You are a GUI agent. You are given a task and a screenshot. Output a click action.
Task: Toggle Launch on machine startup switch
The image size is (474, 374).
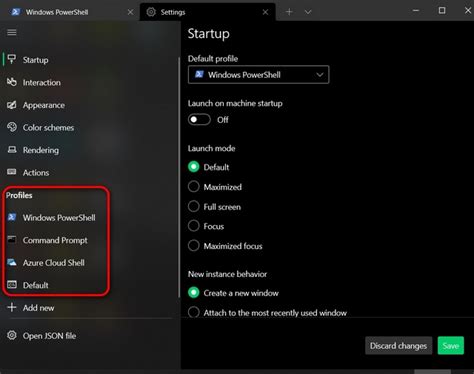199,119
